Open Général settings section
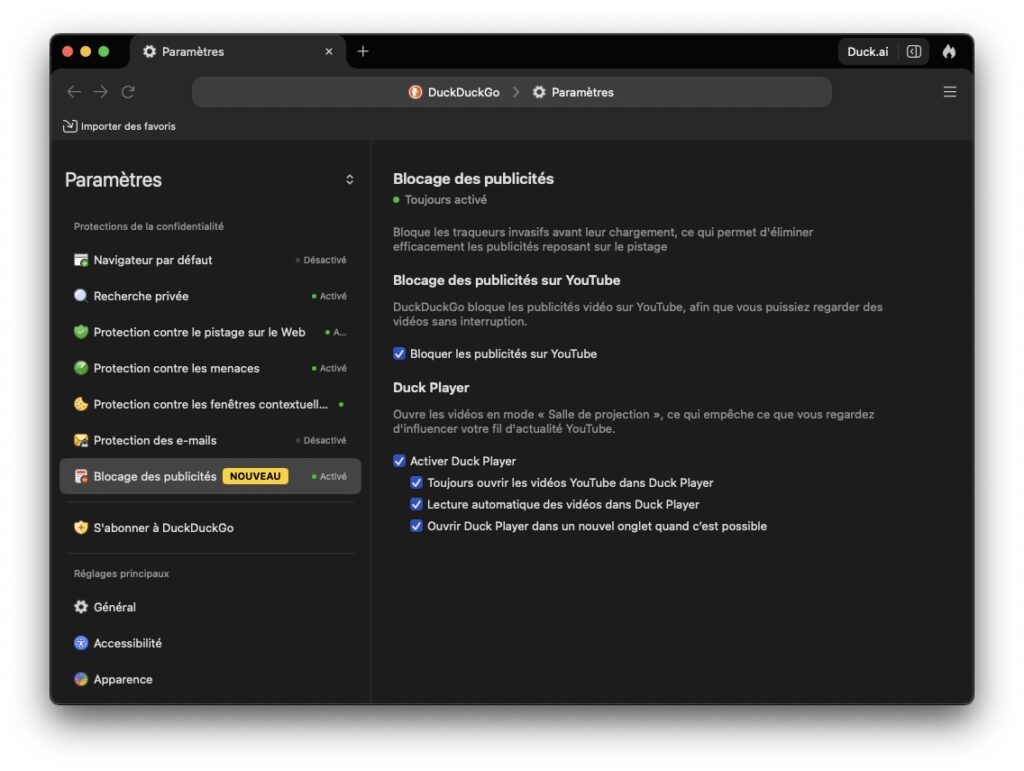Viewport: 1024px width, 771px height. click(x=210, y=606)
